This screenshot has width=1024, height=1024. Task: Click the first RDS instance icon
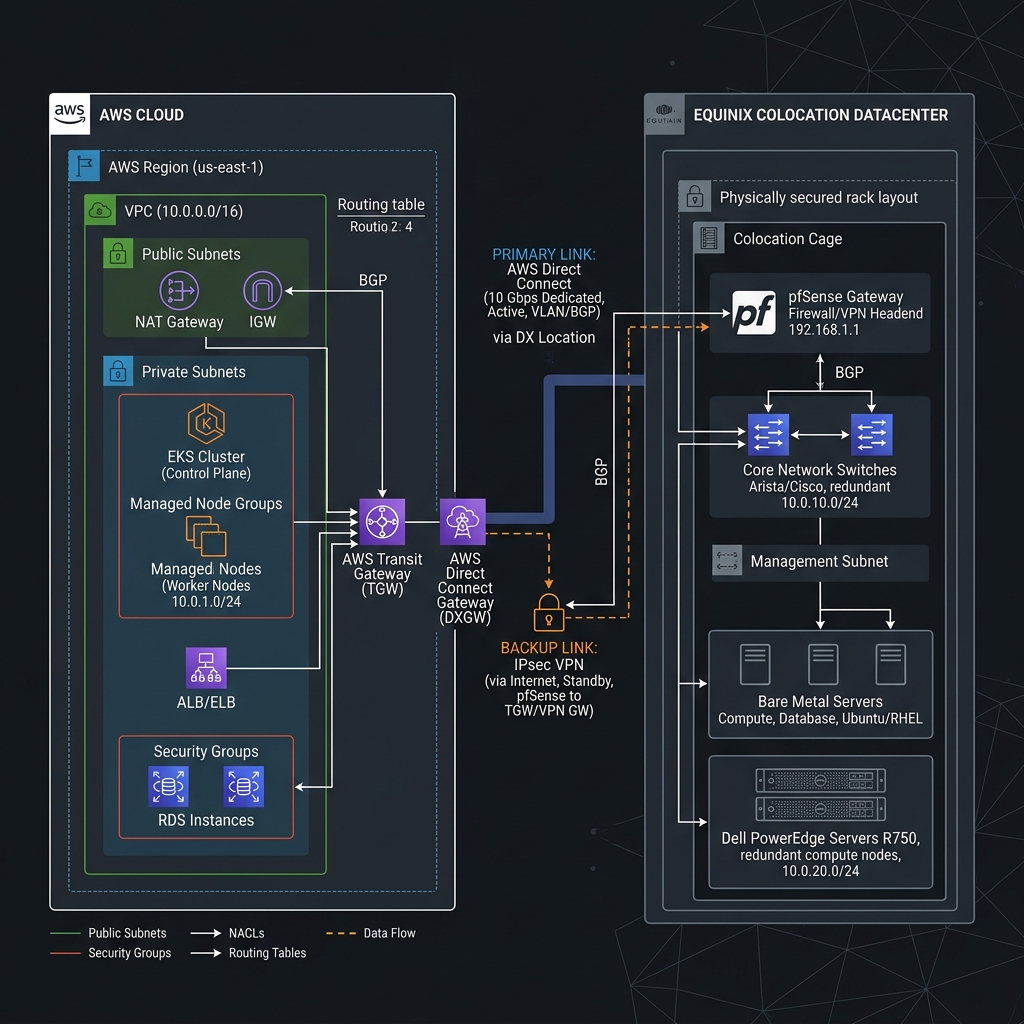click(168, 786)
